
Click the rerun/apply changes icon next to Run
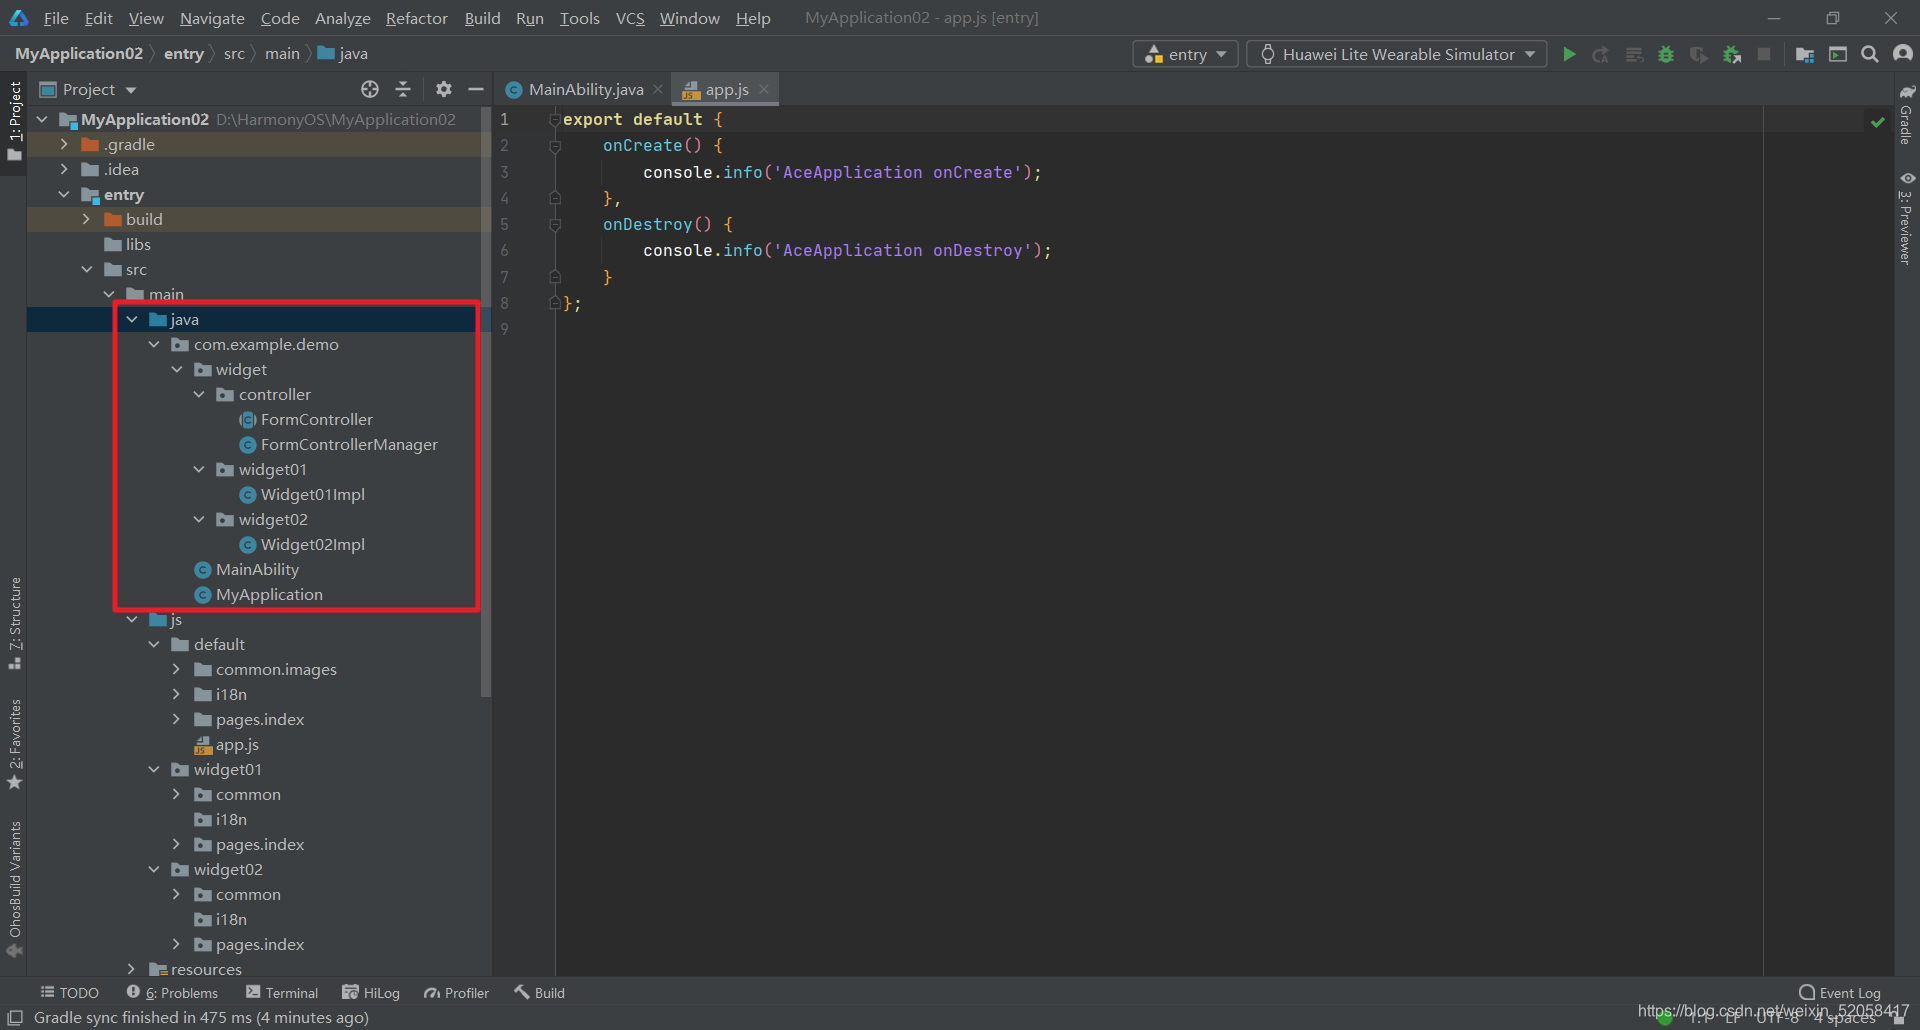pos(1601,54)
